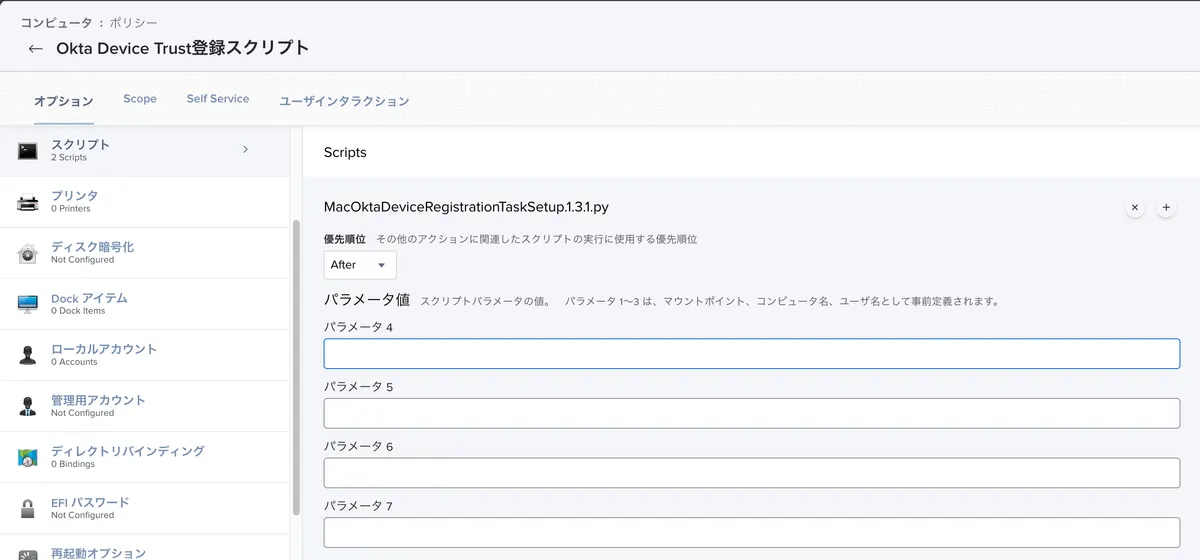Open the After priority dropdown

(360, 265)
